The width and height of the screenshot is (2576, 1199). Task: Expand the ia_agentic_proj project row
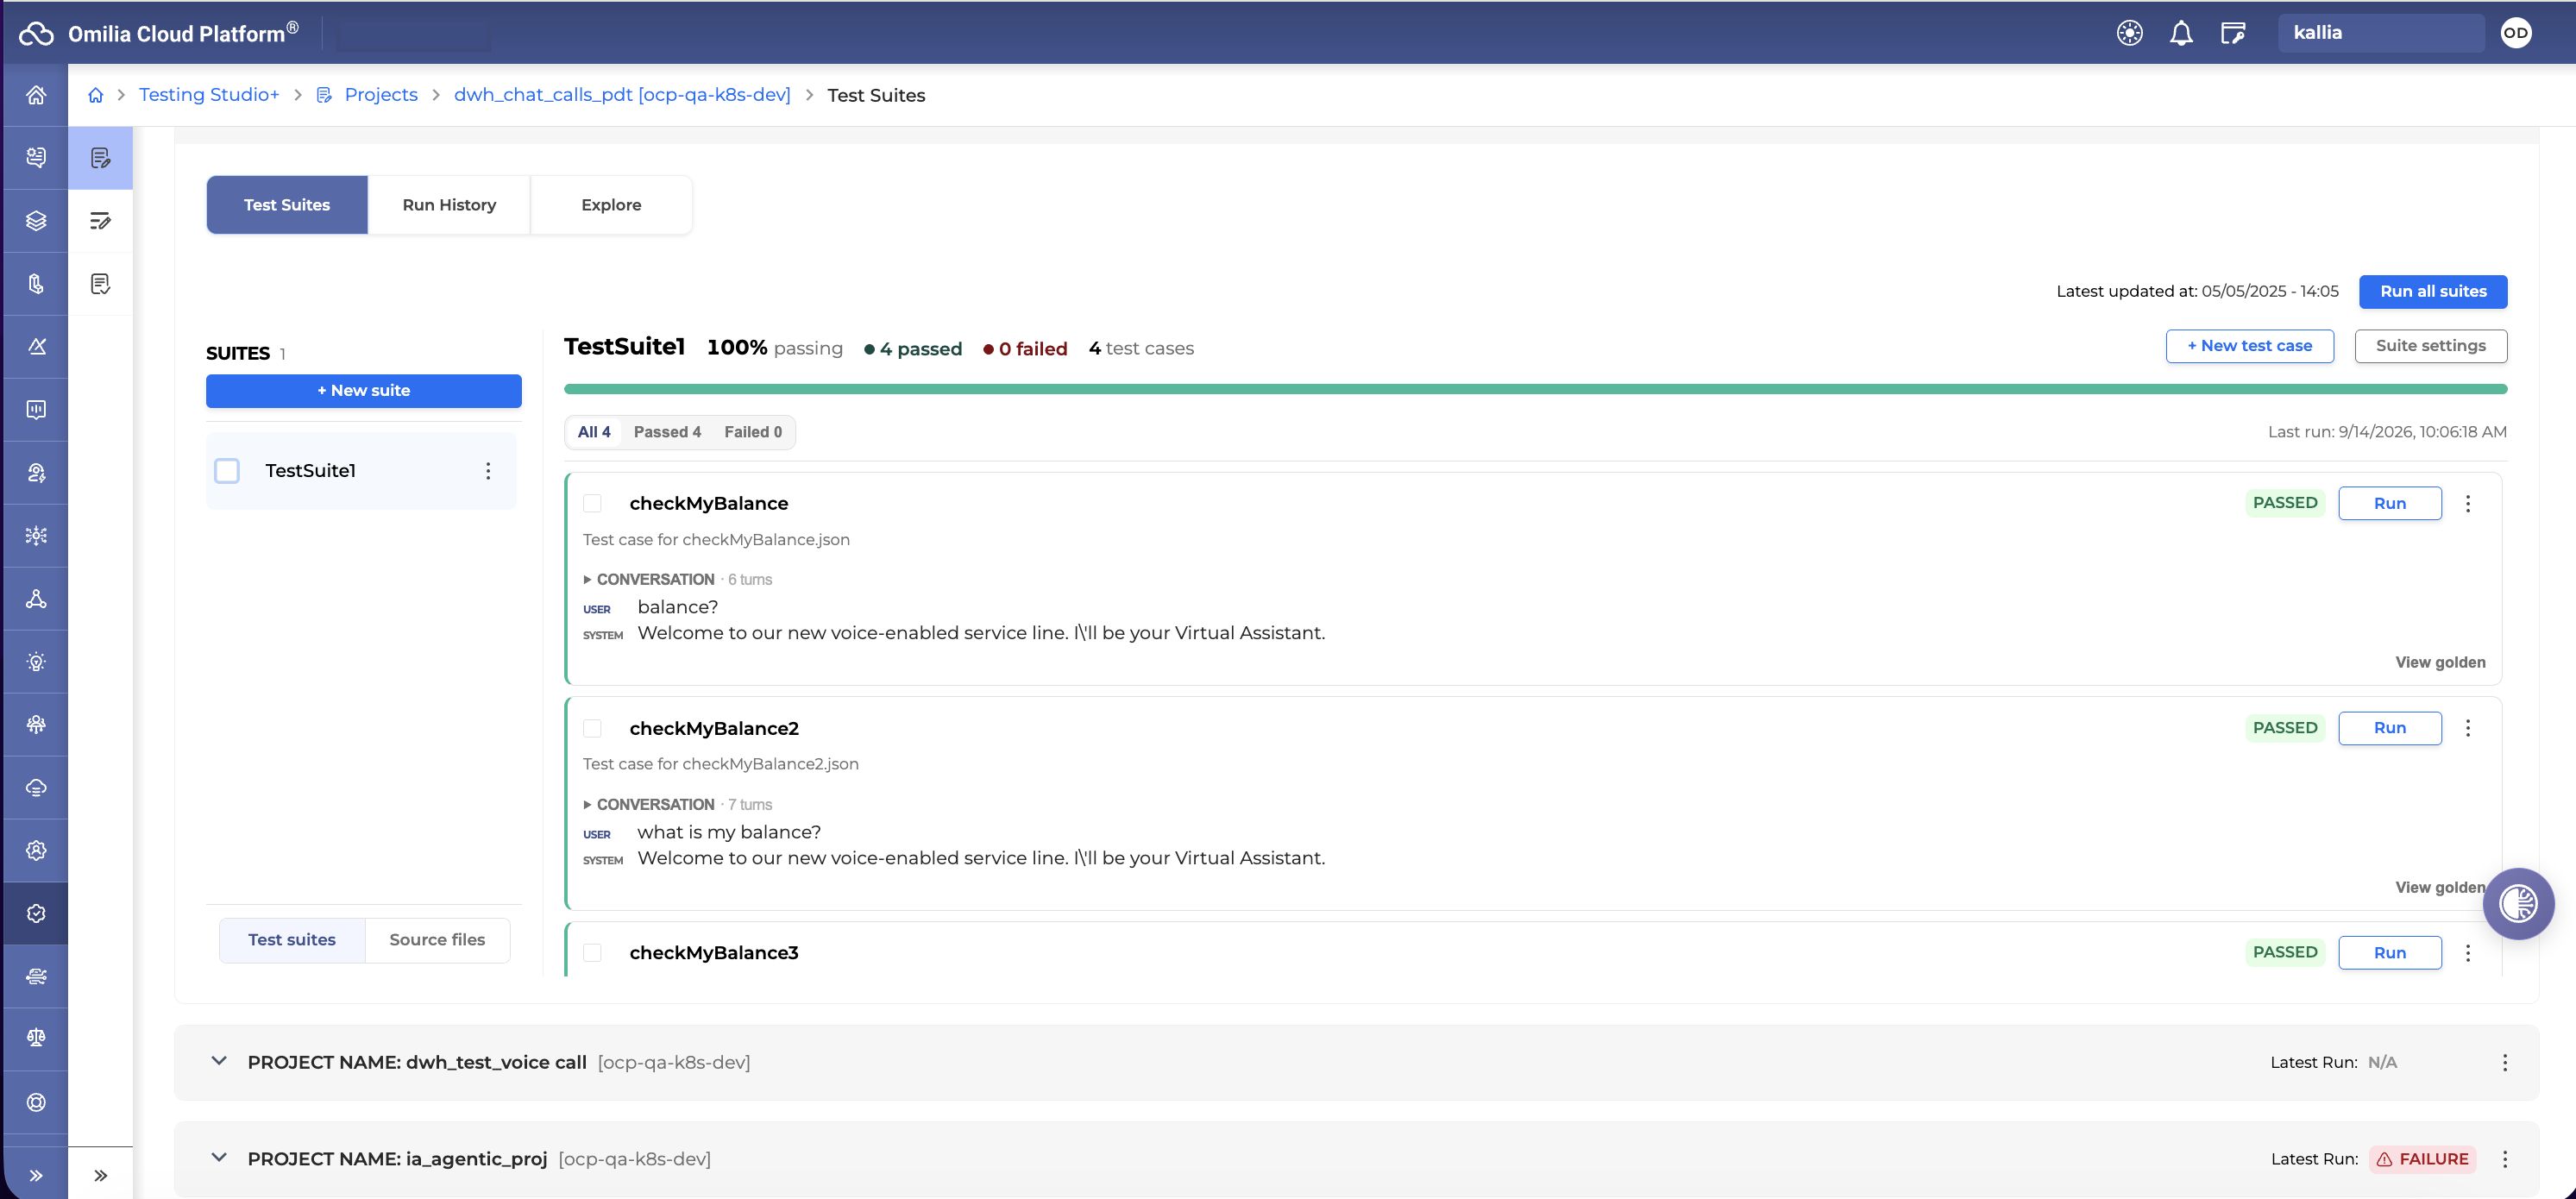click(219, 1158)
